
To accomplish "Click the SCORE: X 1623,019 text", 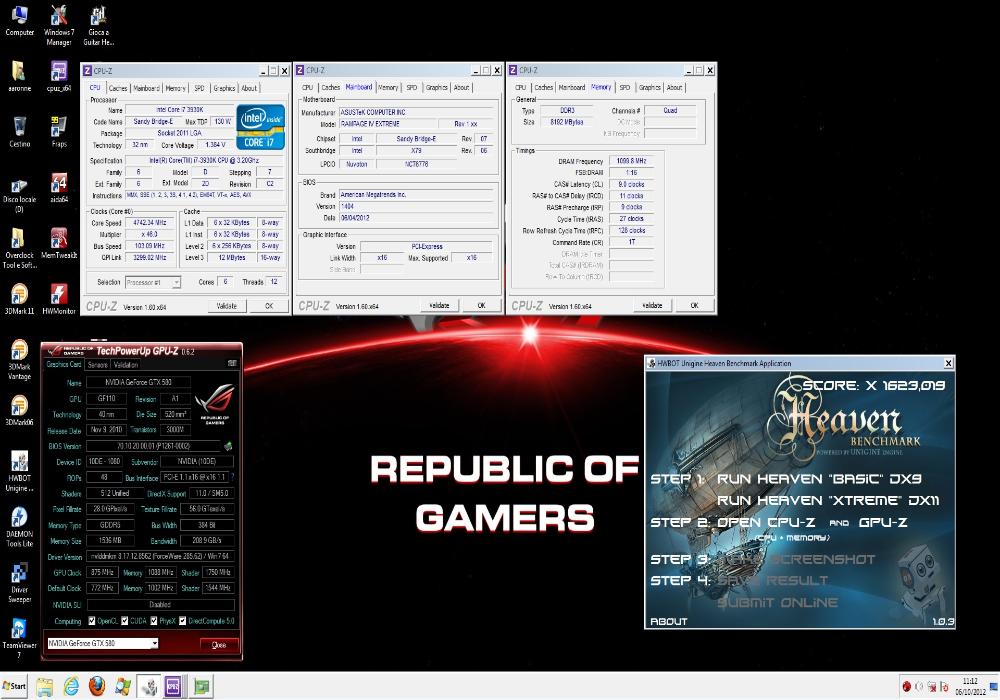I will [873, 385].
